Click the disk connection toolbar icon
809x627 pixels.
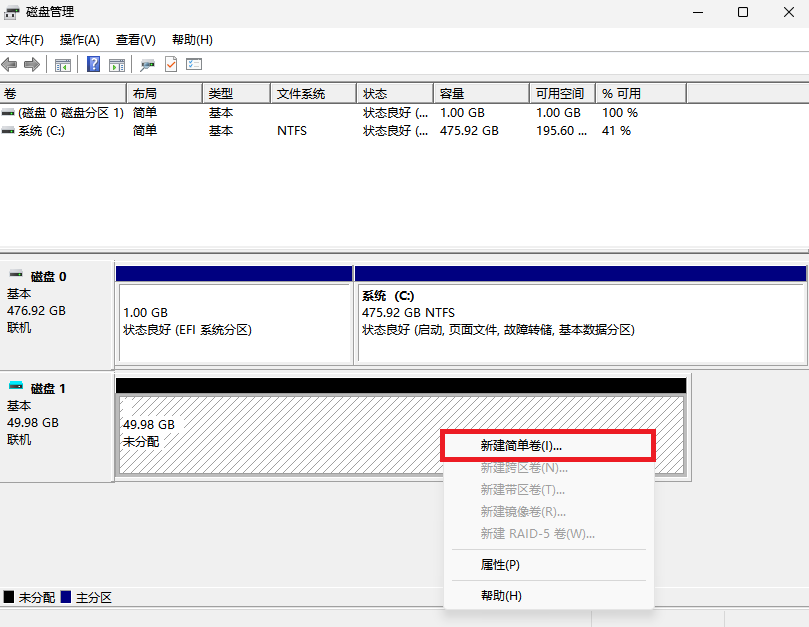pos(147,65)
